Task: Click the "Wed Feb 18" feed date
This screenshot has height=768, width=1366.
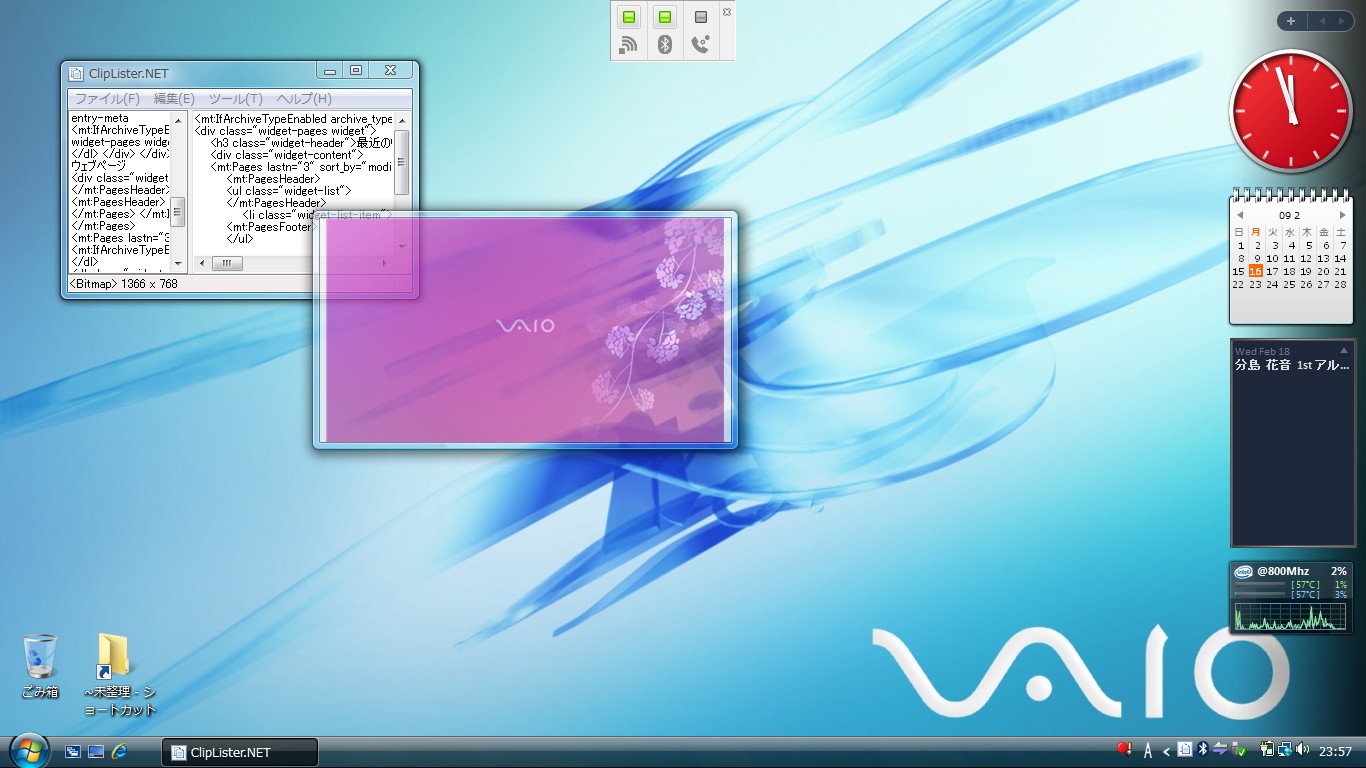Action: click(x=1262, y=352)
